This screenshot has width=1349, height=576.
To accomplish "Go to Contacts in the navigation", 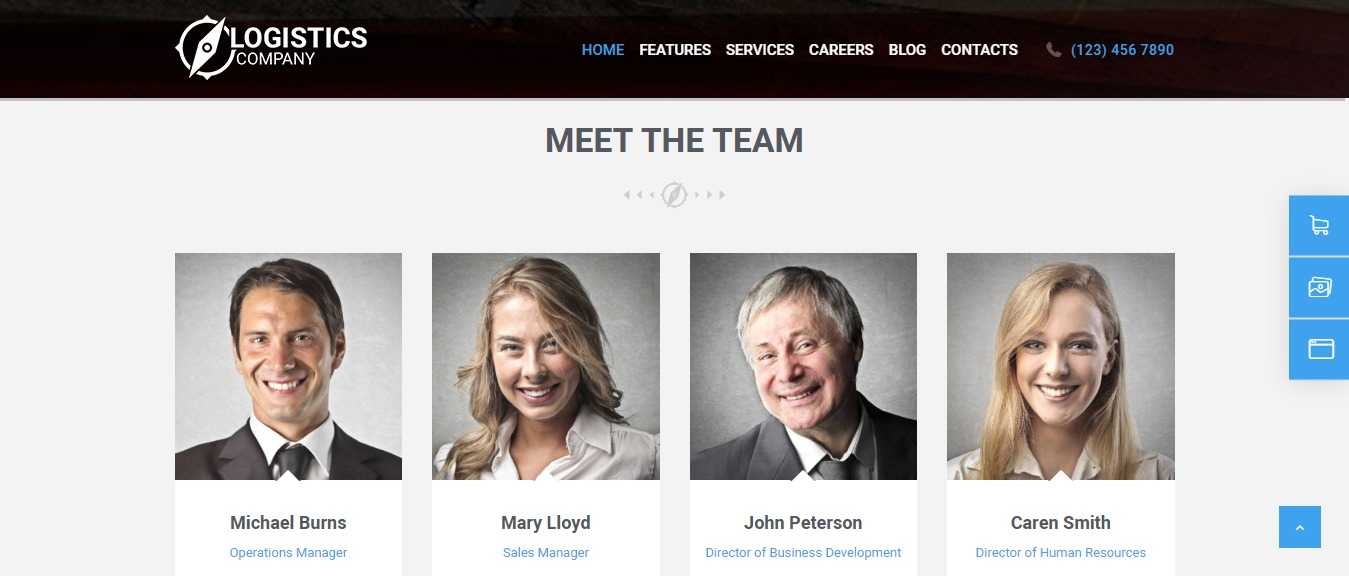I will point(979,50).
